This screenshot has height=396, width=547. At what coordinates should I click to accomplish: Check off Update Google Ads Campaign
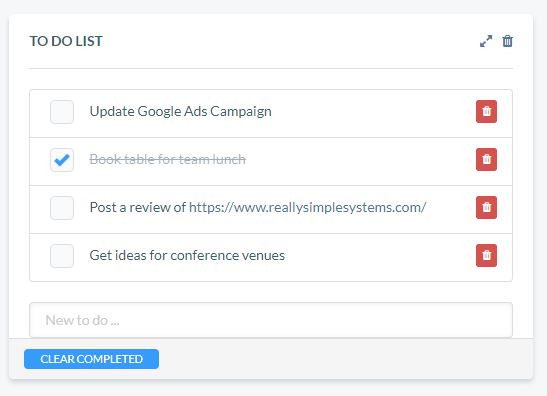point(62,112)
